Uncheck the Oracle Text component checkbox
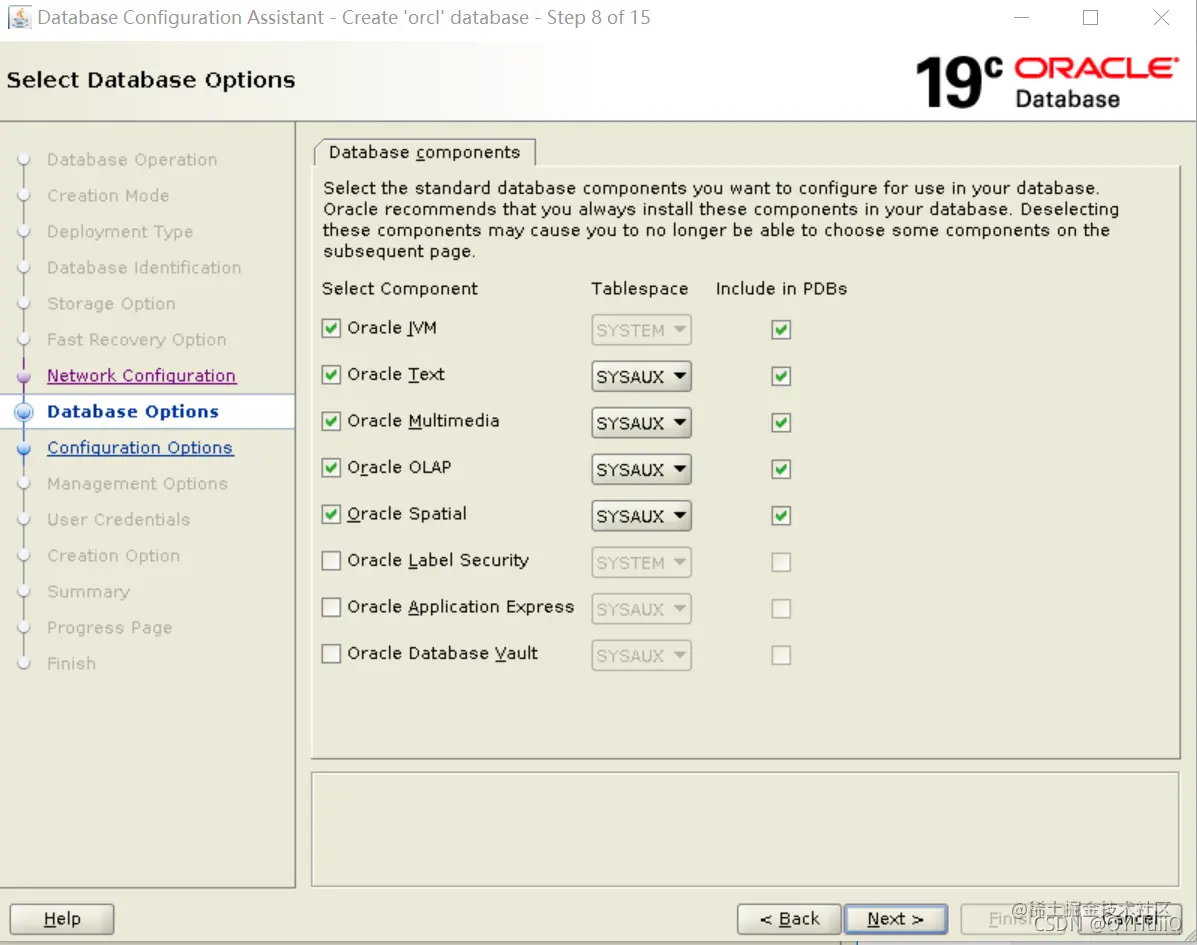Viewport: 1197px width, 945px height. (x=331, y=375)
